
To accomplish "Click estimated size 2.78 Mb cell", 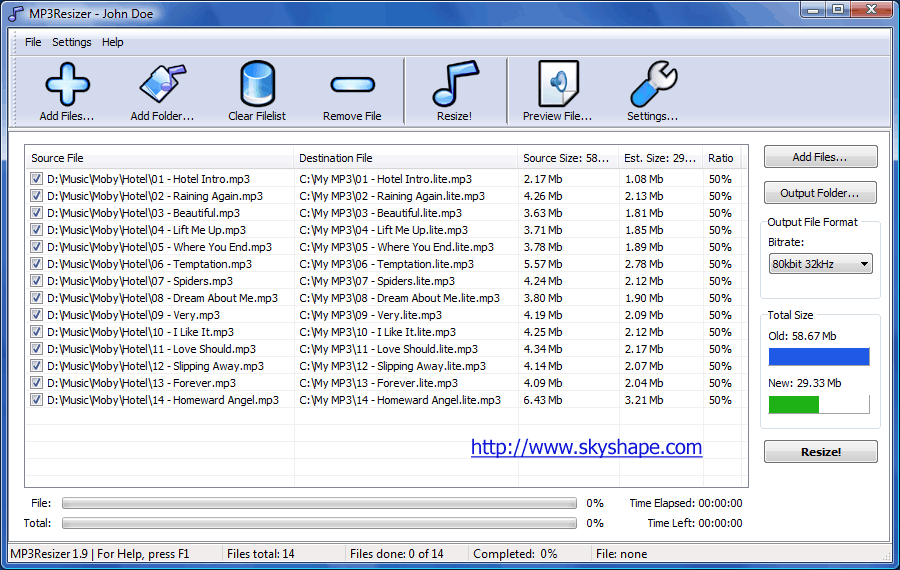I will [x=644, y=264].
